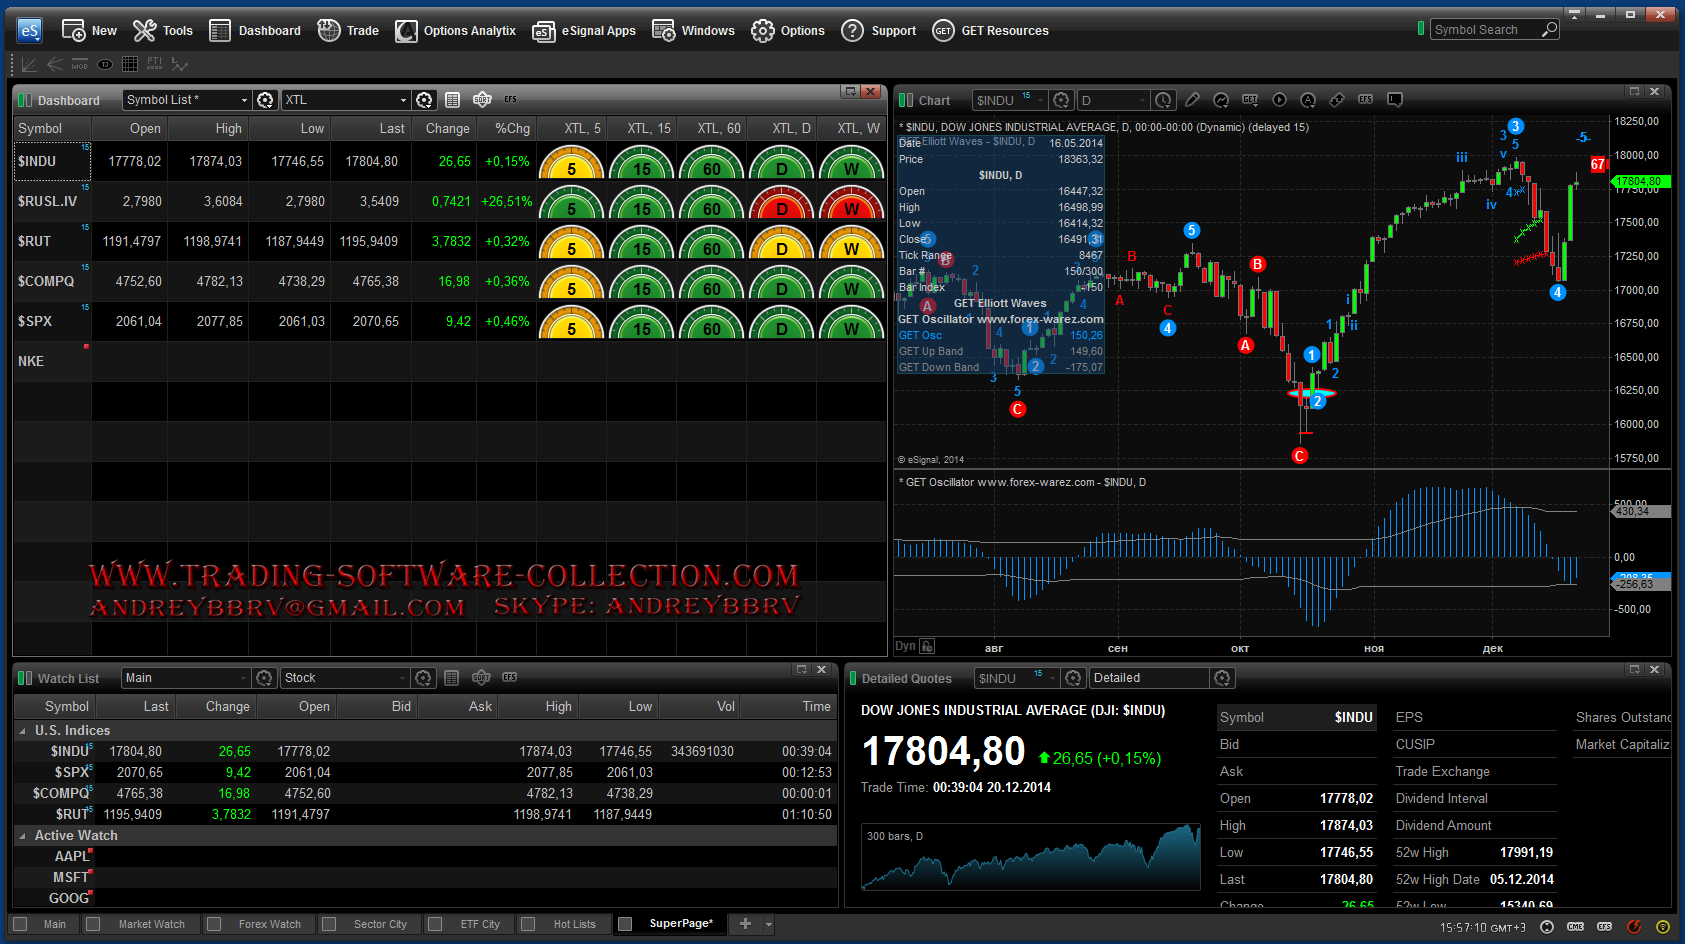Toggle the checkbox on the Hot Lists page tab

tap(528, 924)
